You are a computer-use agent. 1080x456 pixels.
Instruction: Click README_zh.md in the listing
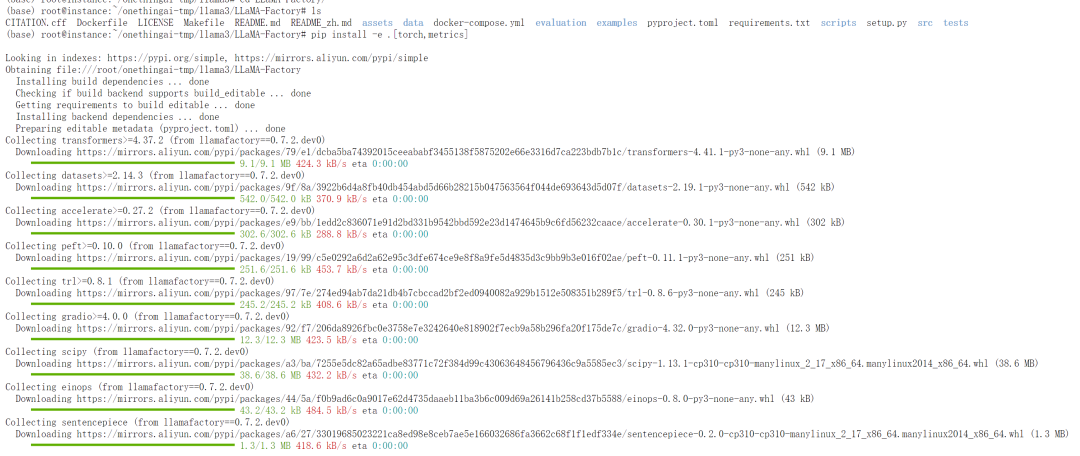pyautogui.click(x=321, y=23)
